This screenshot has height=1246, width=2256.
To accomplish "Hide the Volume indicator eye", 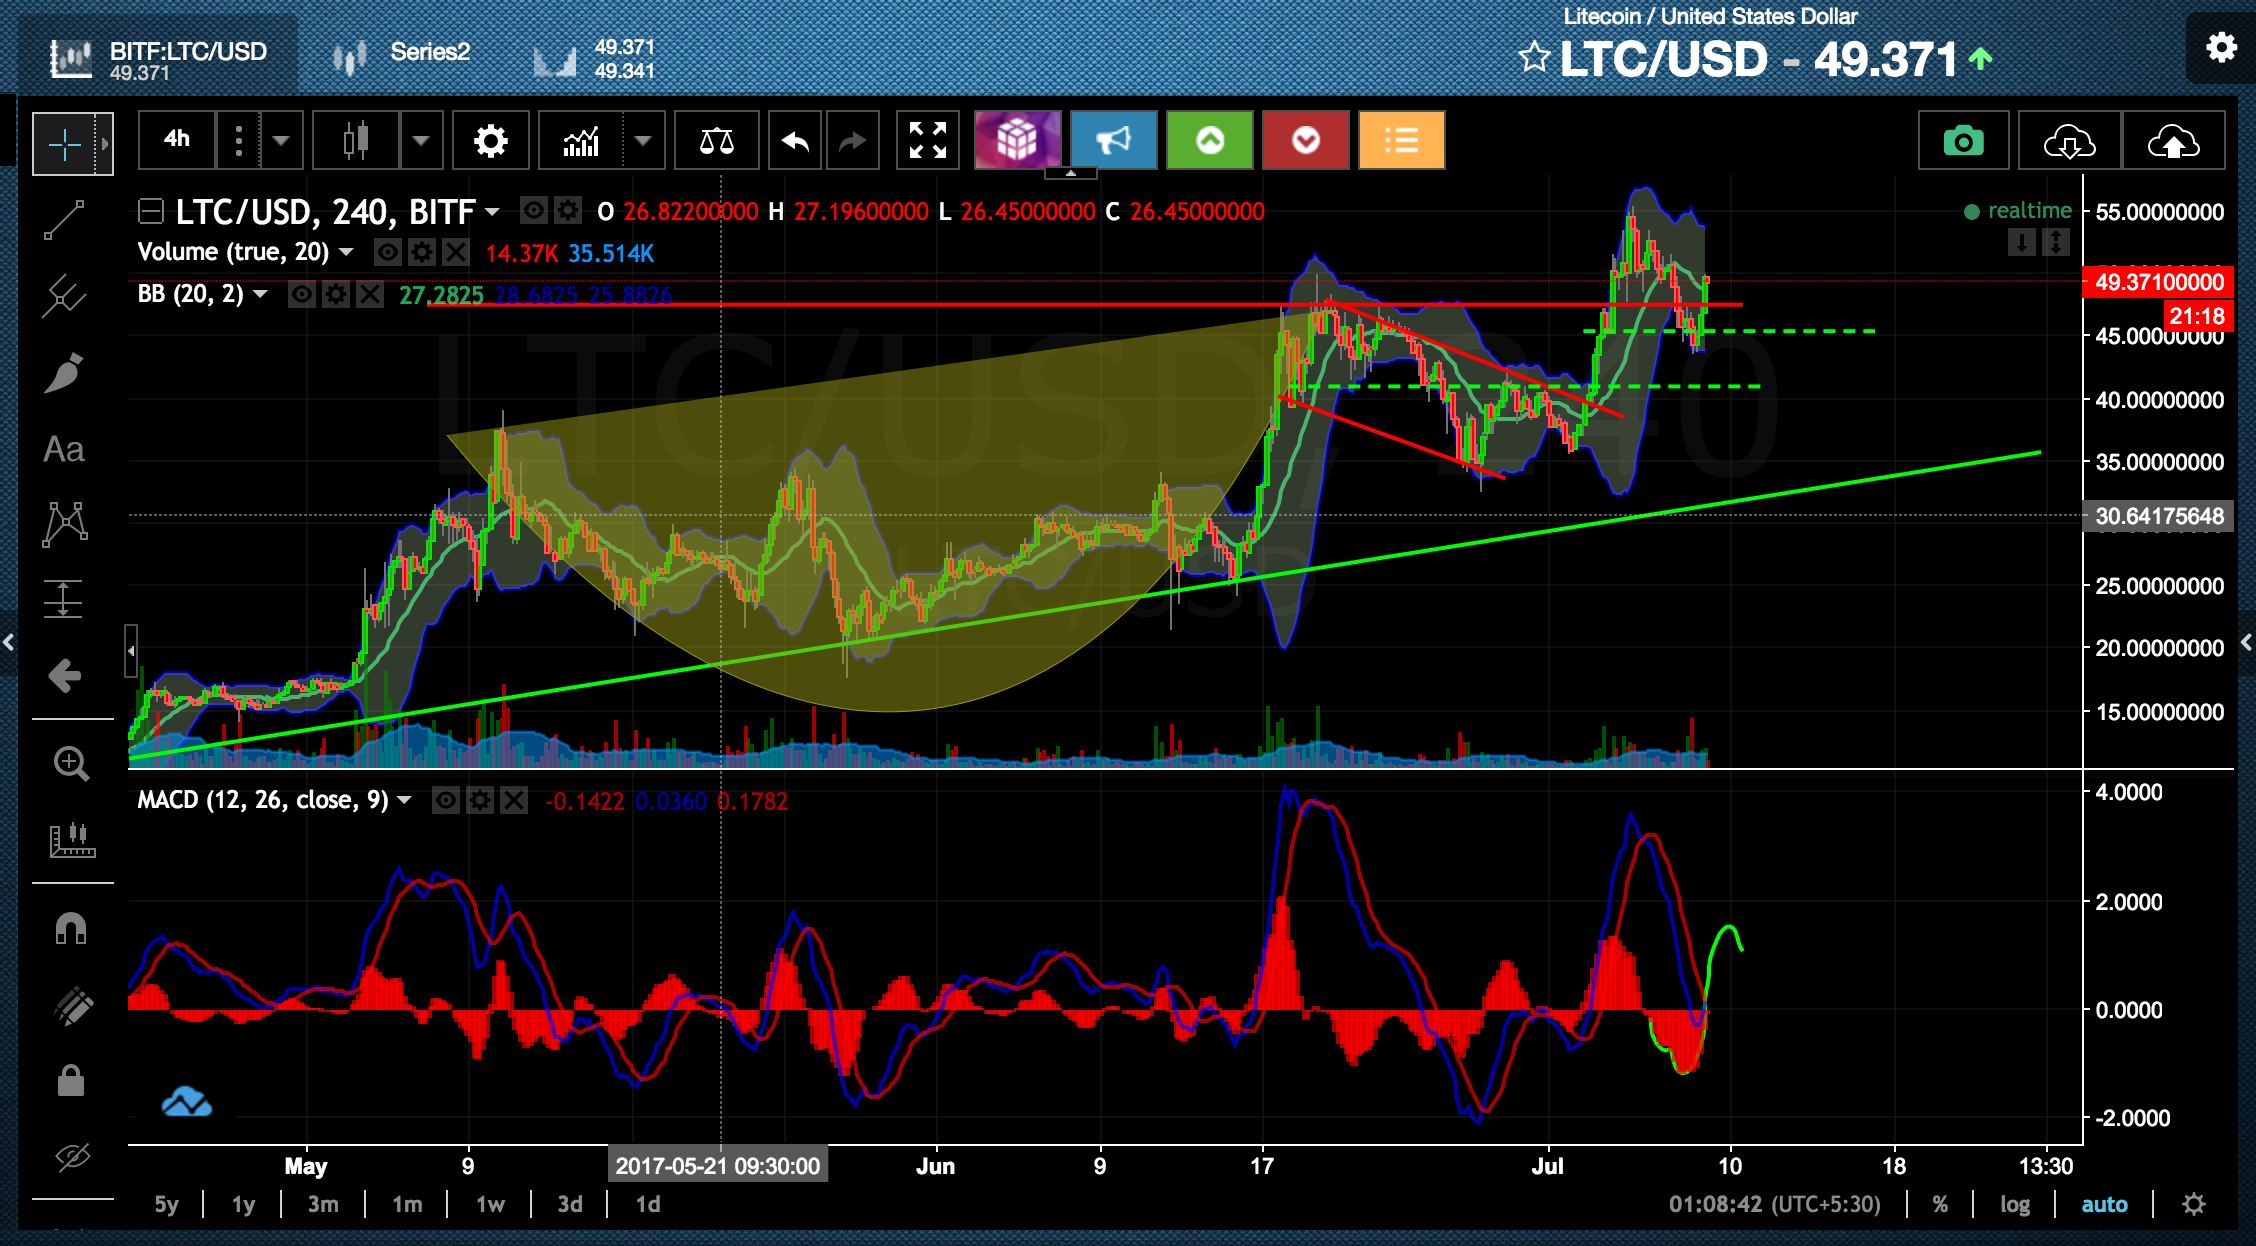I will click(388, 252).
